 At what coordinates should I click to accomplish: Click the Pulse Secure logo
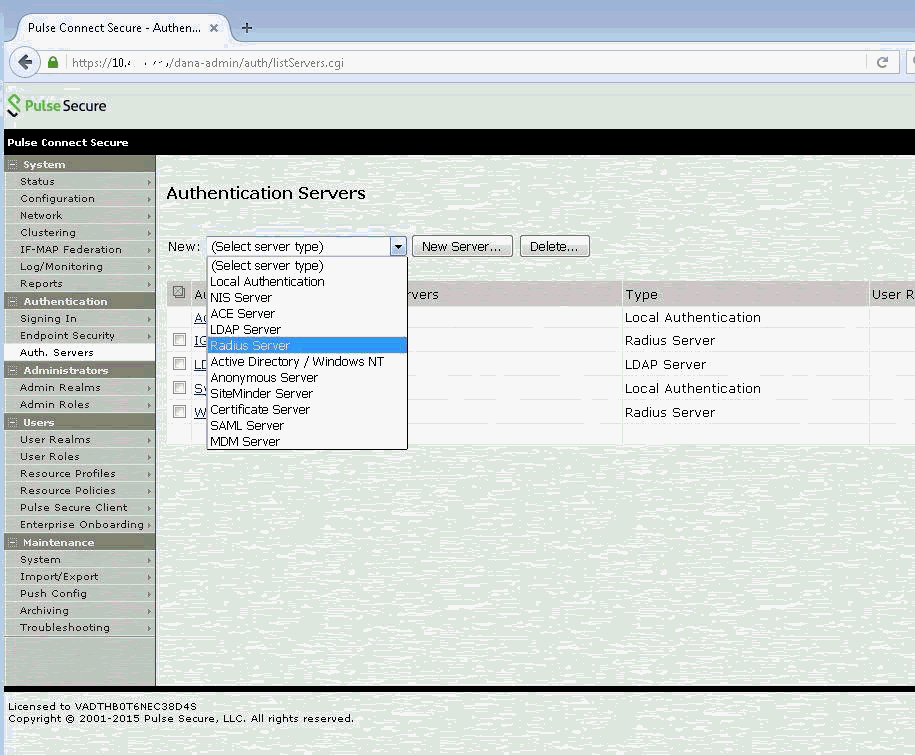(57, 106)
